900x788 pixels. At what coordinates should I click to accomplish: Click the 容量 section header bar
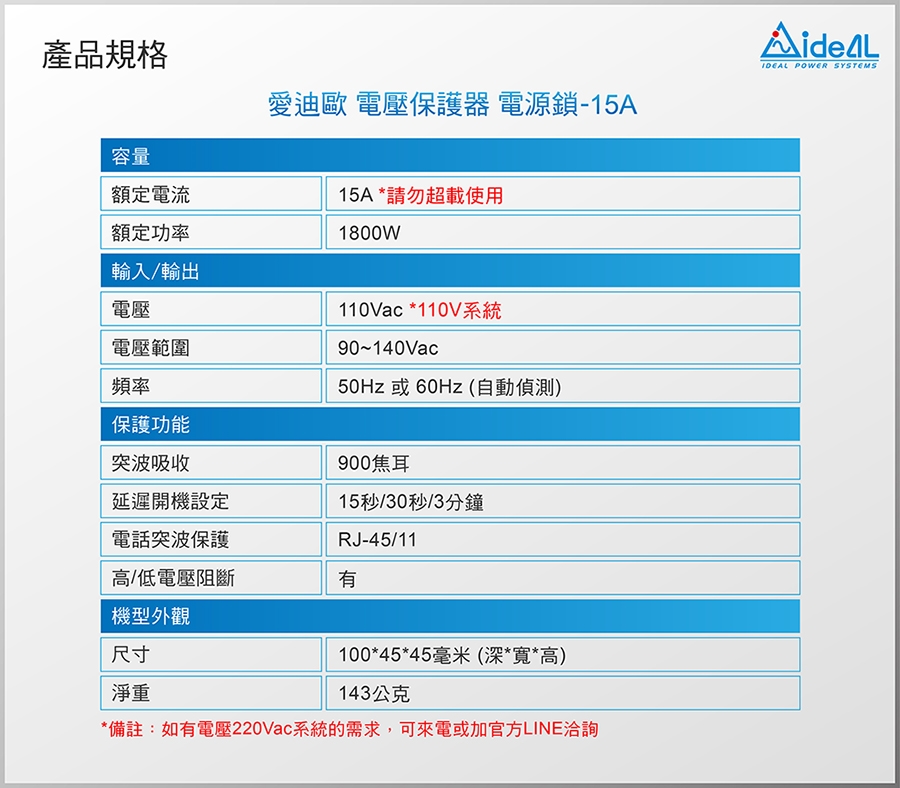coord(450,155)
